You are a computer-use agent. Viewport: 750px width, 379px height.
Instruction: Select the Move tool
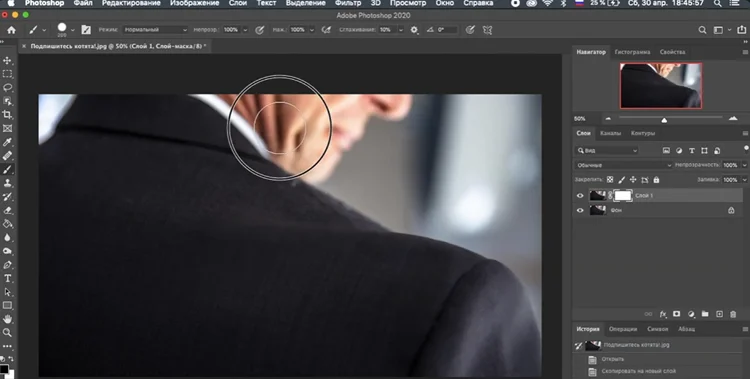(8, 61)
